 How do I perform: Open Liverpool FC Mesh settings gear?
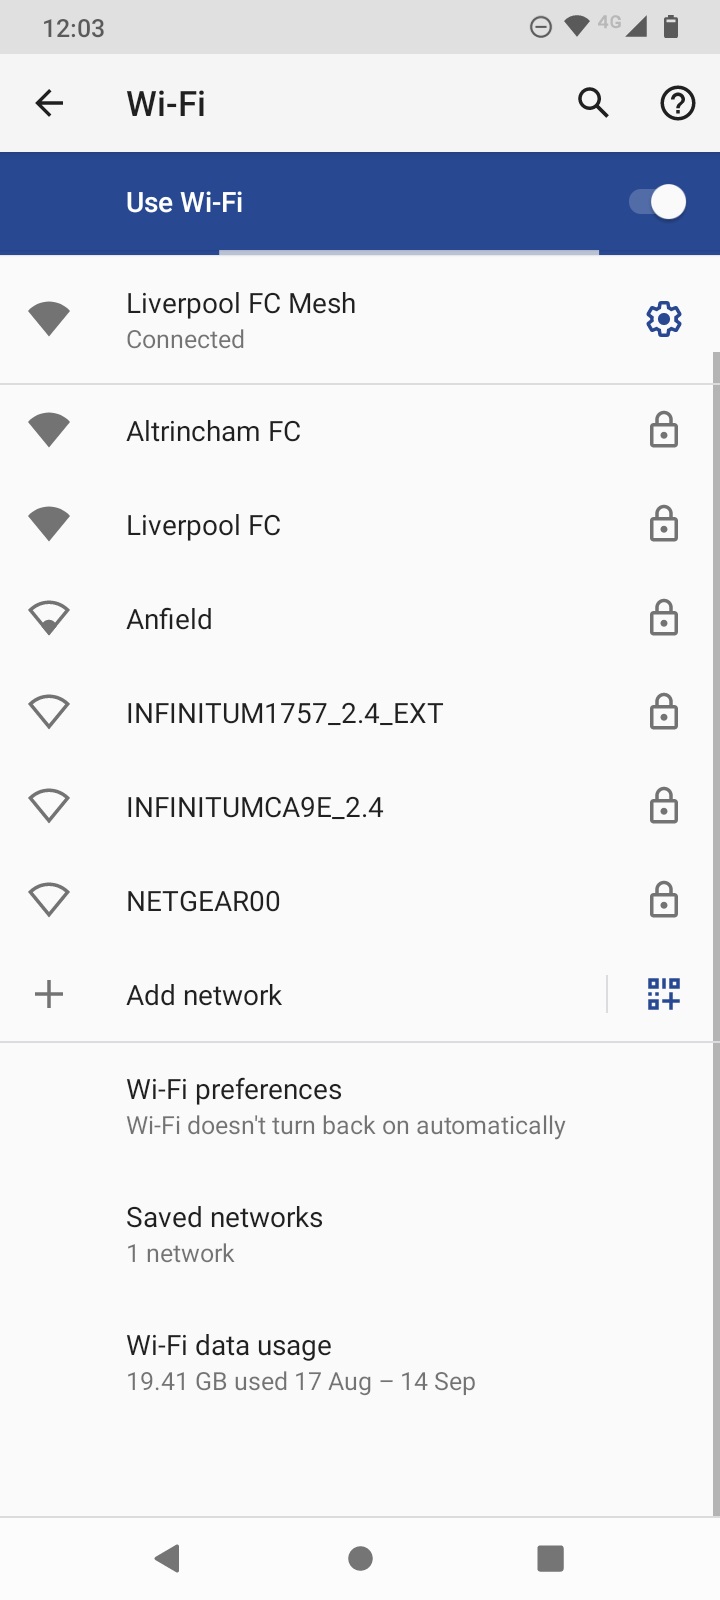click(x=664, y=320)
